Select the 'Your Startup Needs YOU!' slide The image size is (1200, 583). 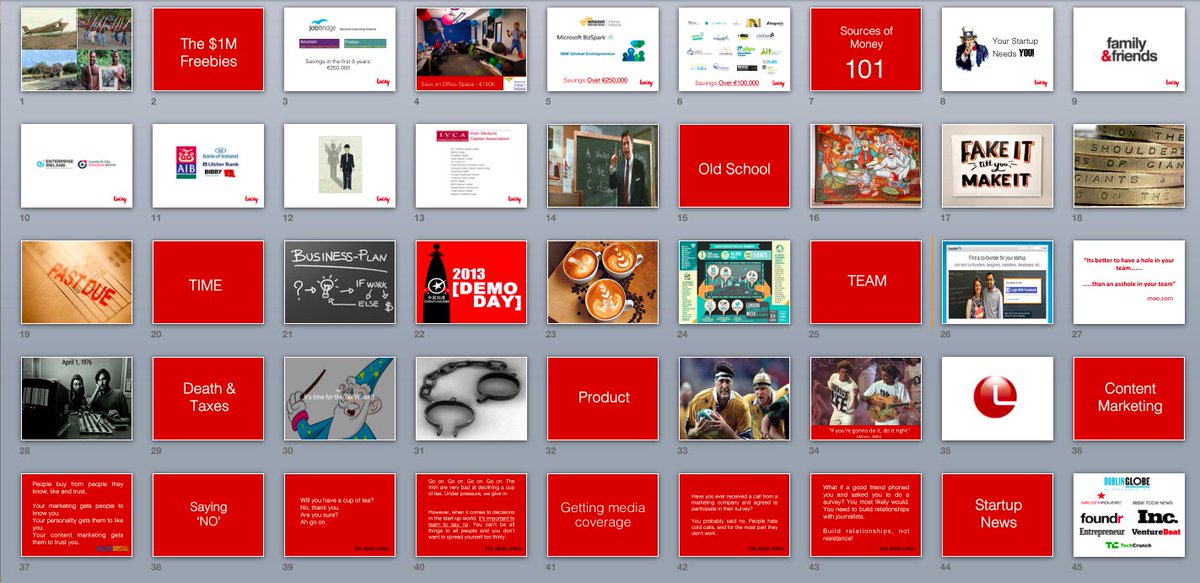[997, 49]
